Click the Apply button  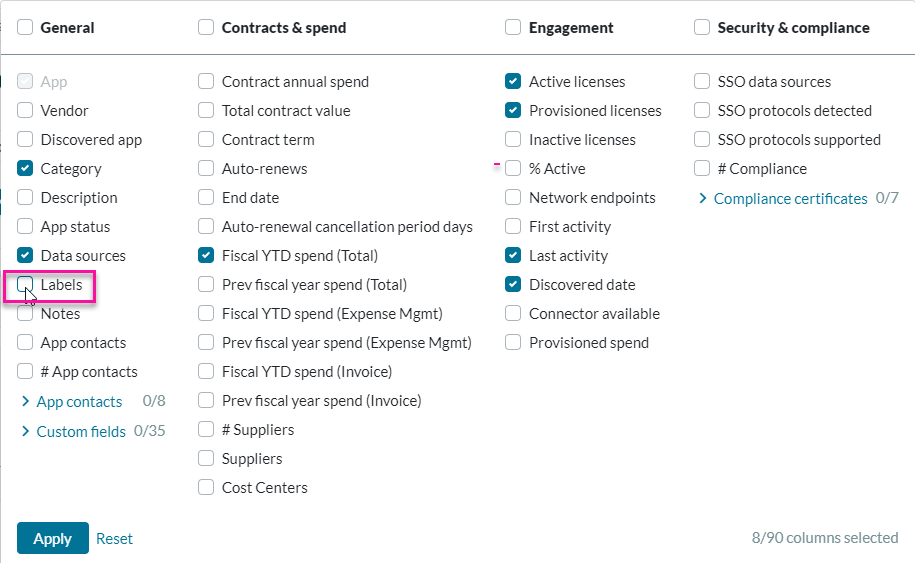(x=52, y=538)
